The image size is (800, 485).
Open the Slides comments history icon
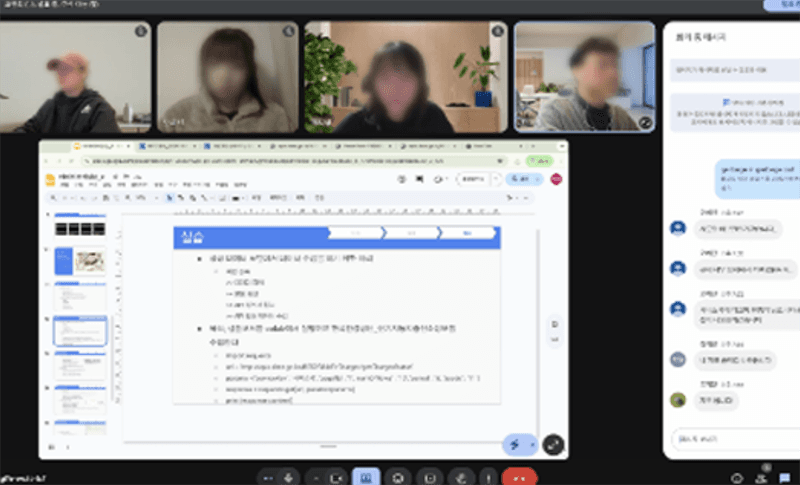point(419,179)
